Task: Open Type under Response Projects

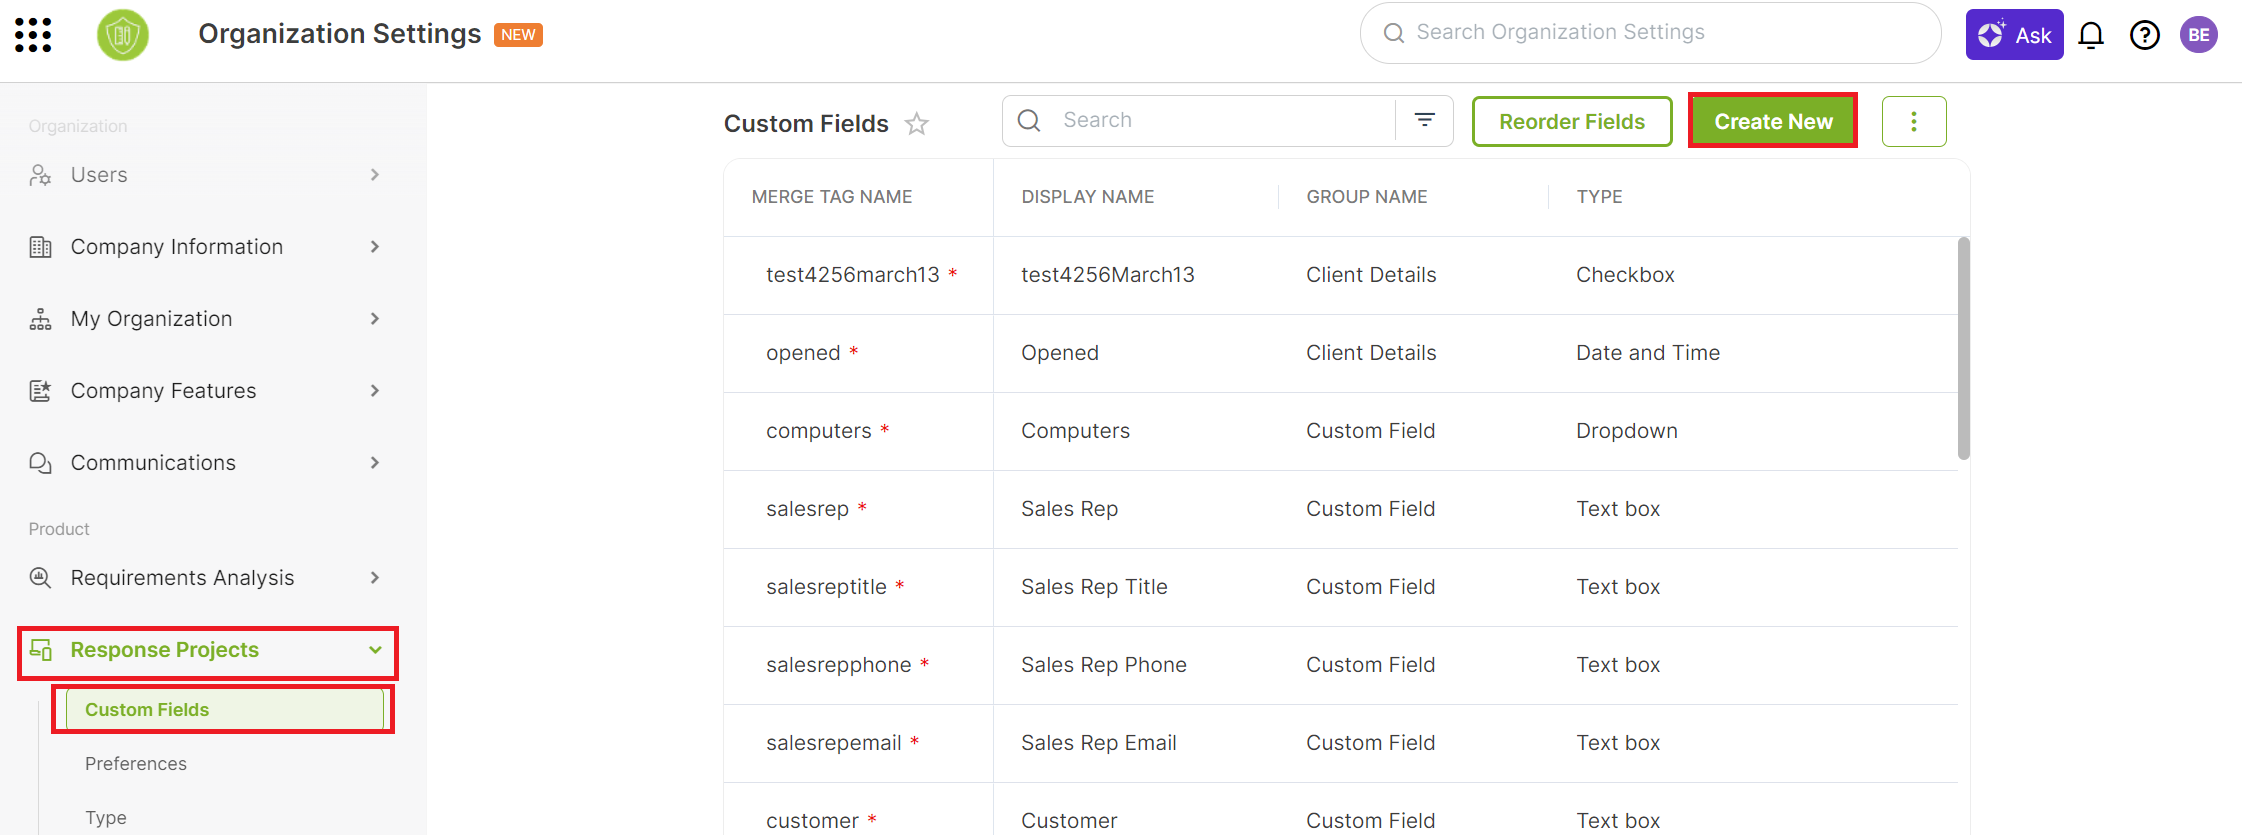Action: pos(106,818)
